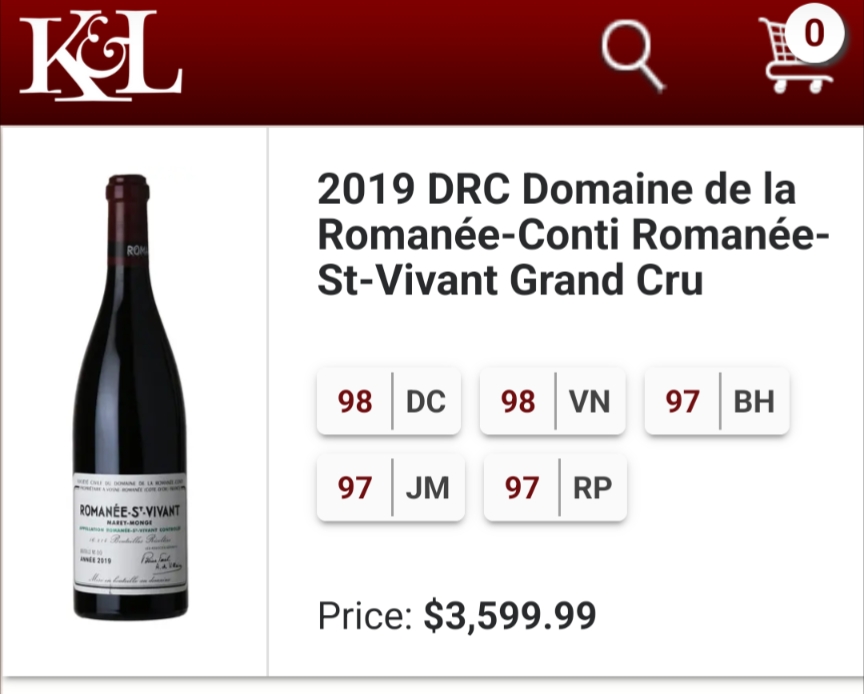
Task: Open the 97 RP rating badge
Action: 555,488
